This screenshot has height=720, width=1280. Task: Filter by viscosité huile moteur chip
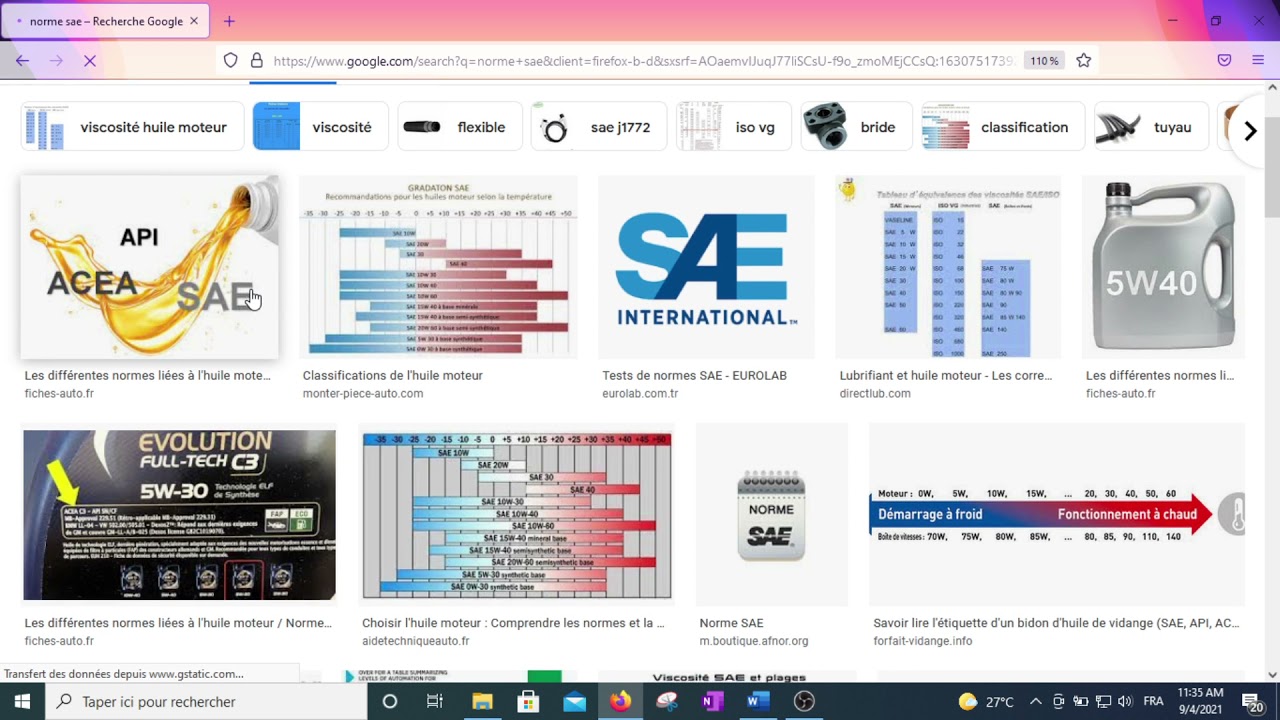coord(133,127)
